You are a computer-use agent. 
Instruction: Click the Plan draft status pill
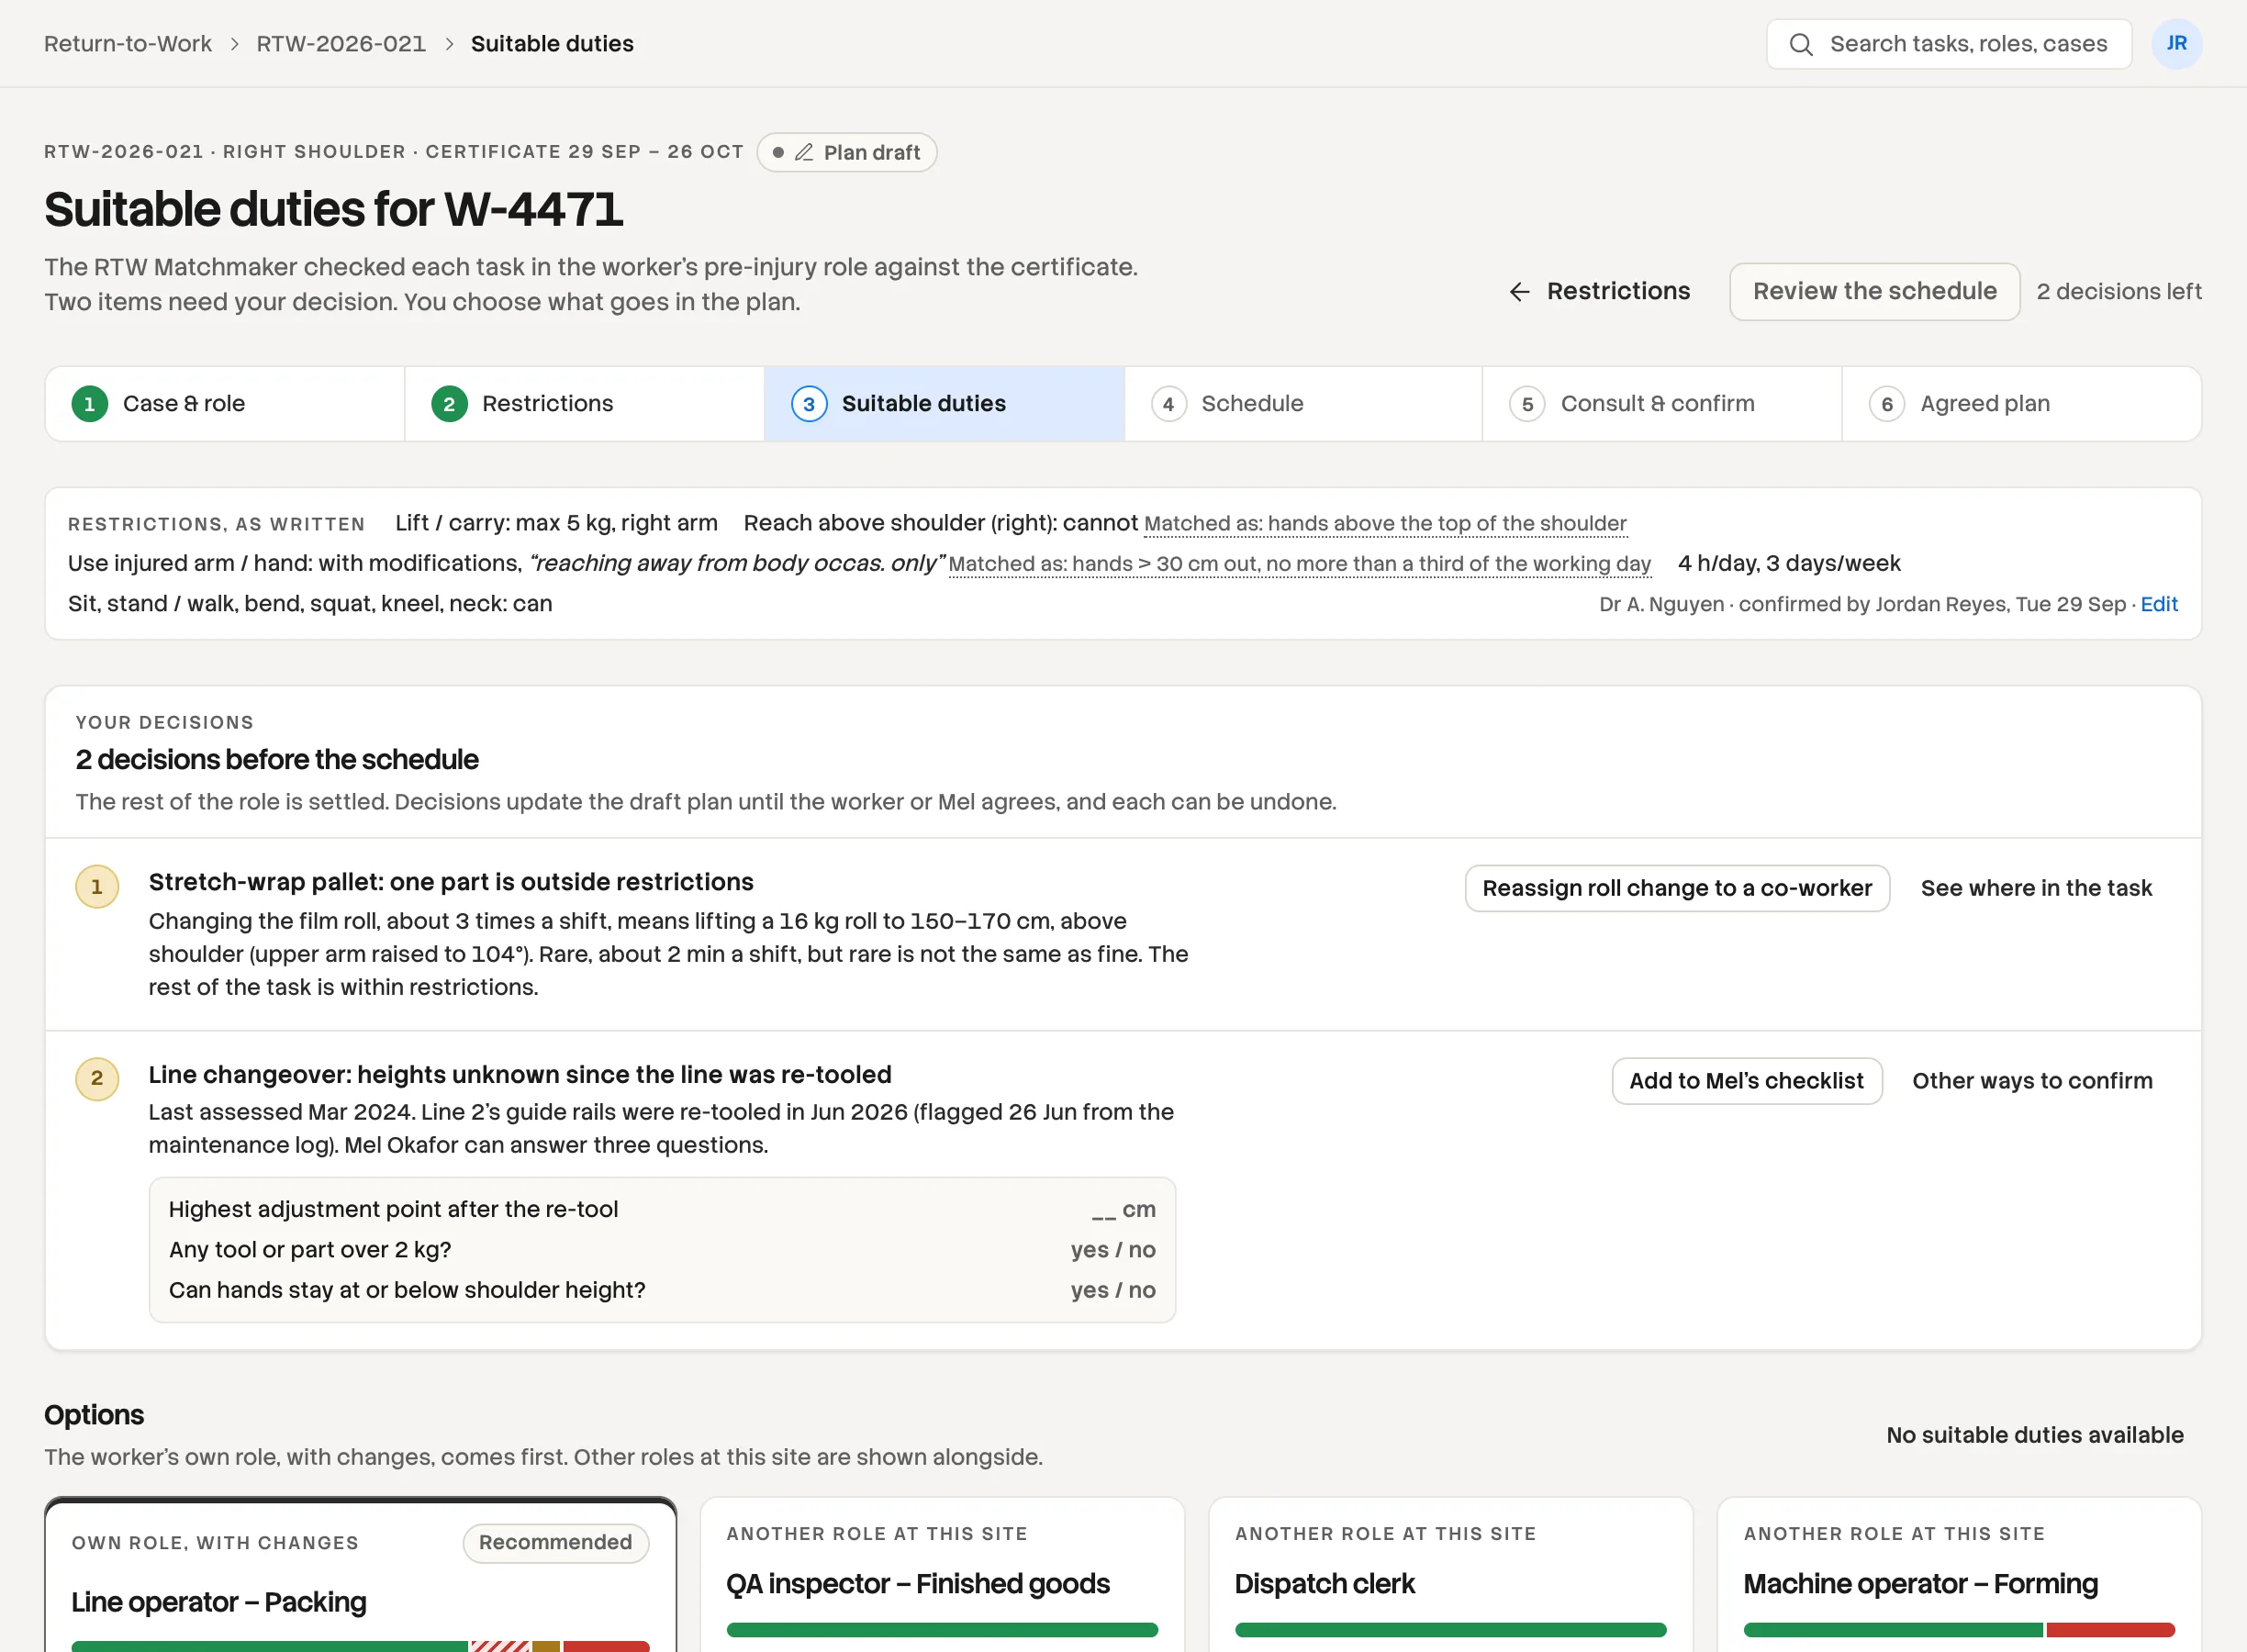pos(846,153)
